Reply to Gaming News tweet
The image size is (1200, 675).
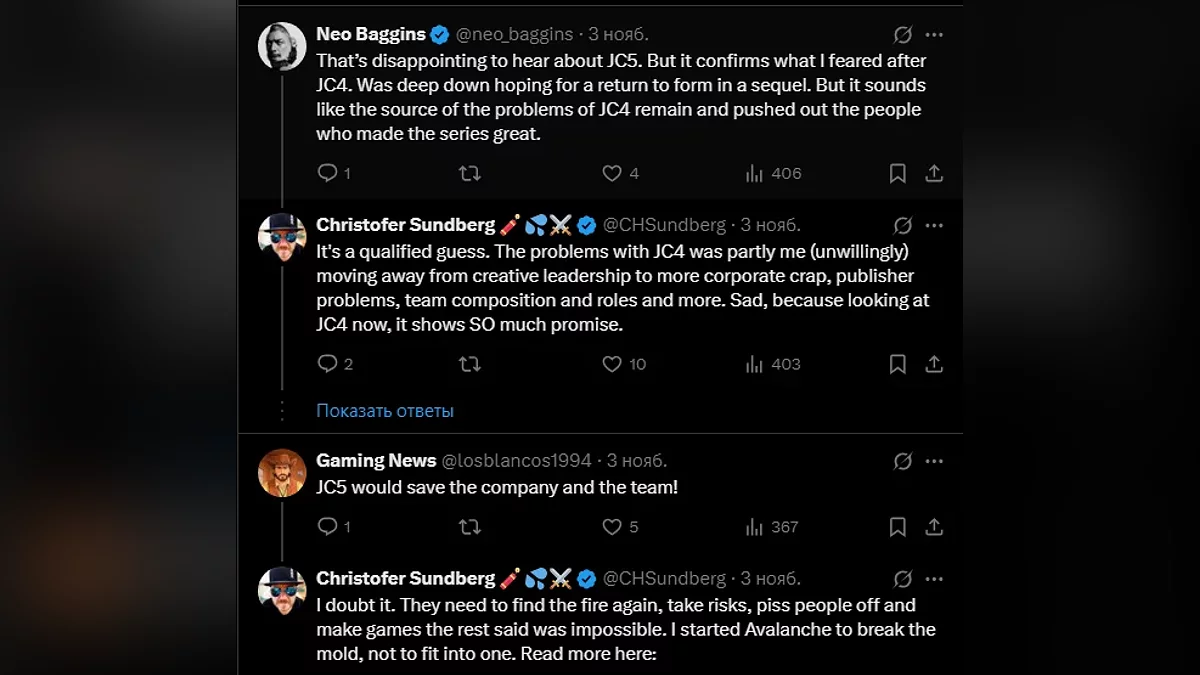[327, 526]
